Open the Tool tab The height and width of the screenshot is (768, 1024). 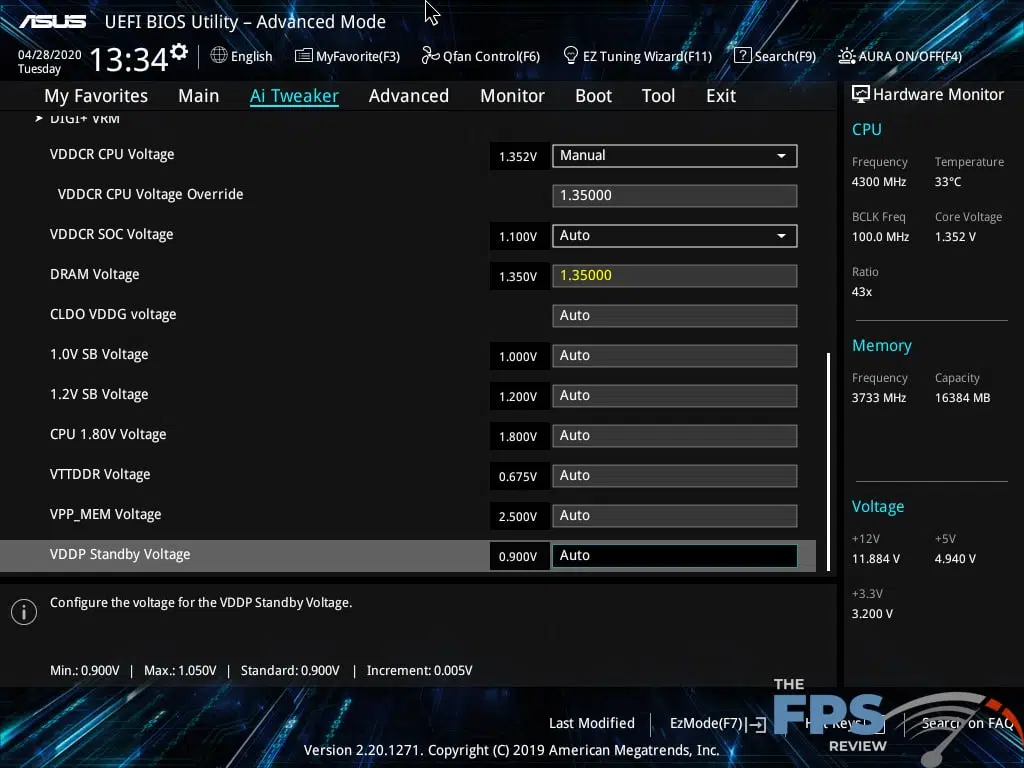pyautogui.click(x=658, y=96)
